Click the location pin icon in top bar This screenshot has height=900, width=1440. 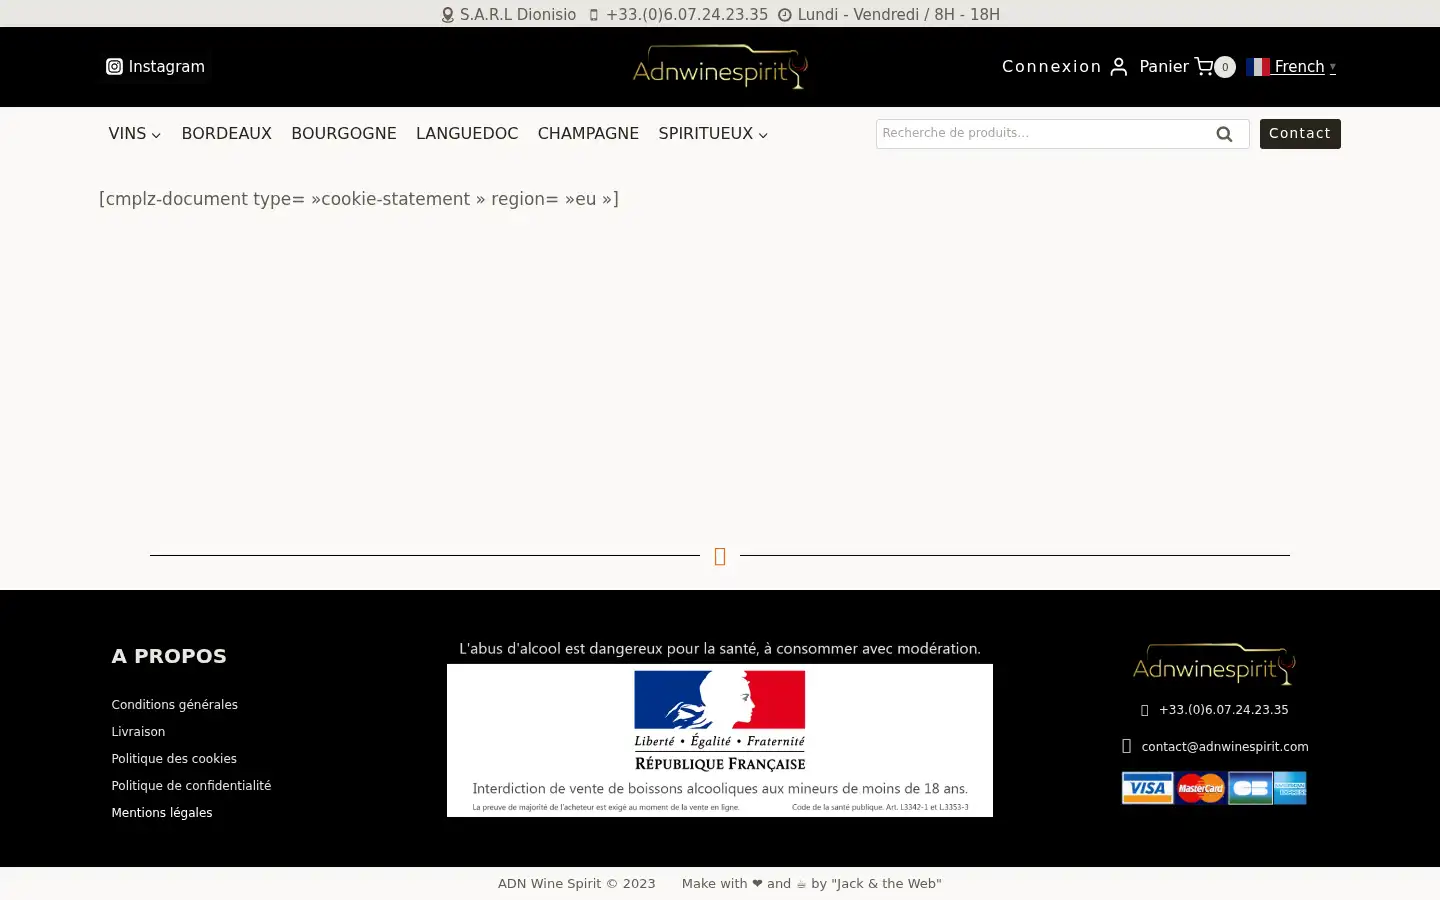[448, 15]
